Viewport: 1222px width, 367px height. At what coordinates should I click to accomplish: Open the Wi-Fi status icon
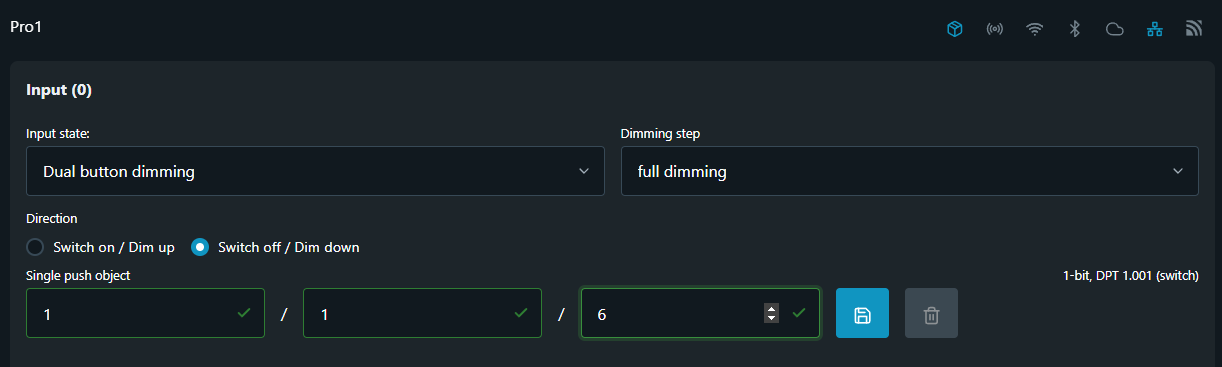click(1034, 29)
